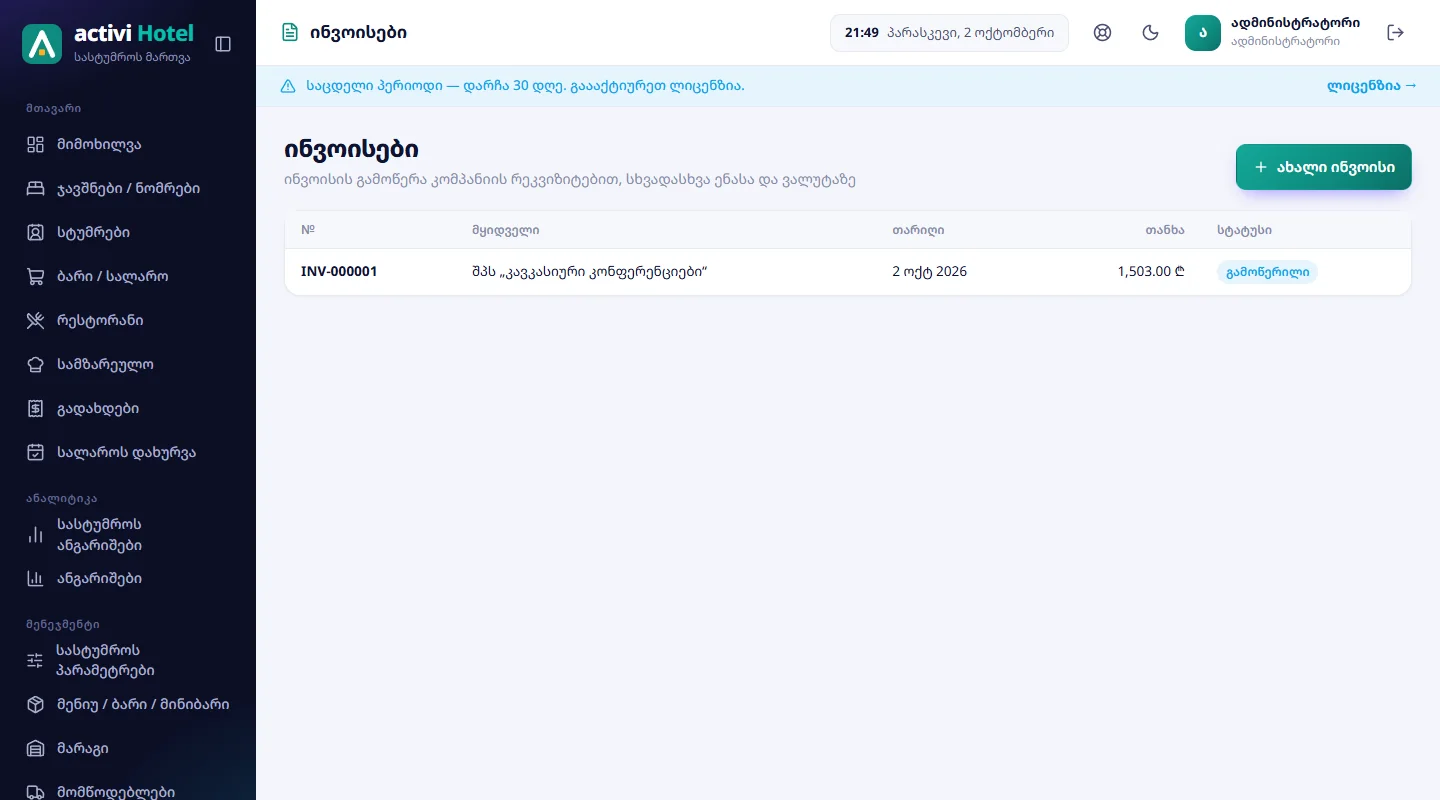
Task: Open the ადმინისტრატორი user profile
Action: tap(1273, 32)
